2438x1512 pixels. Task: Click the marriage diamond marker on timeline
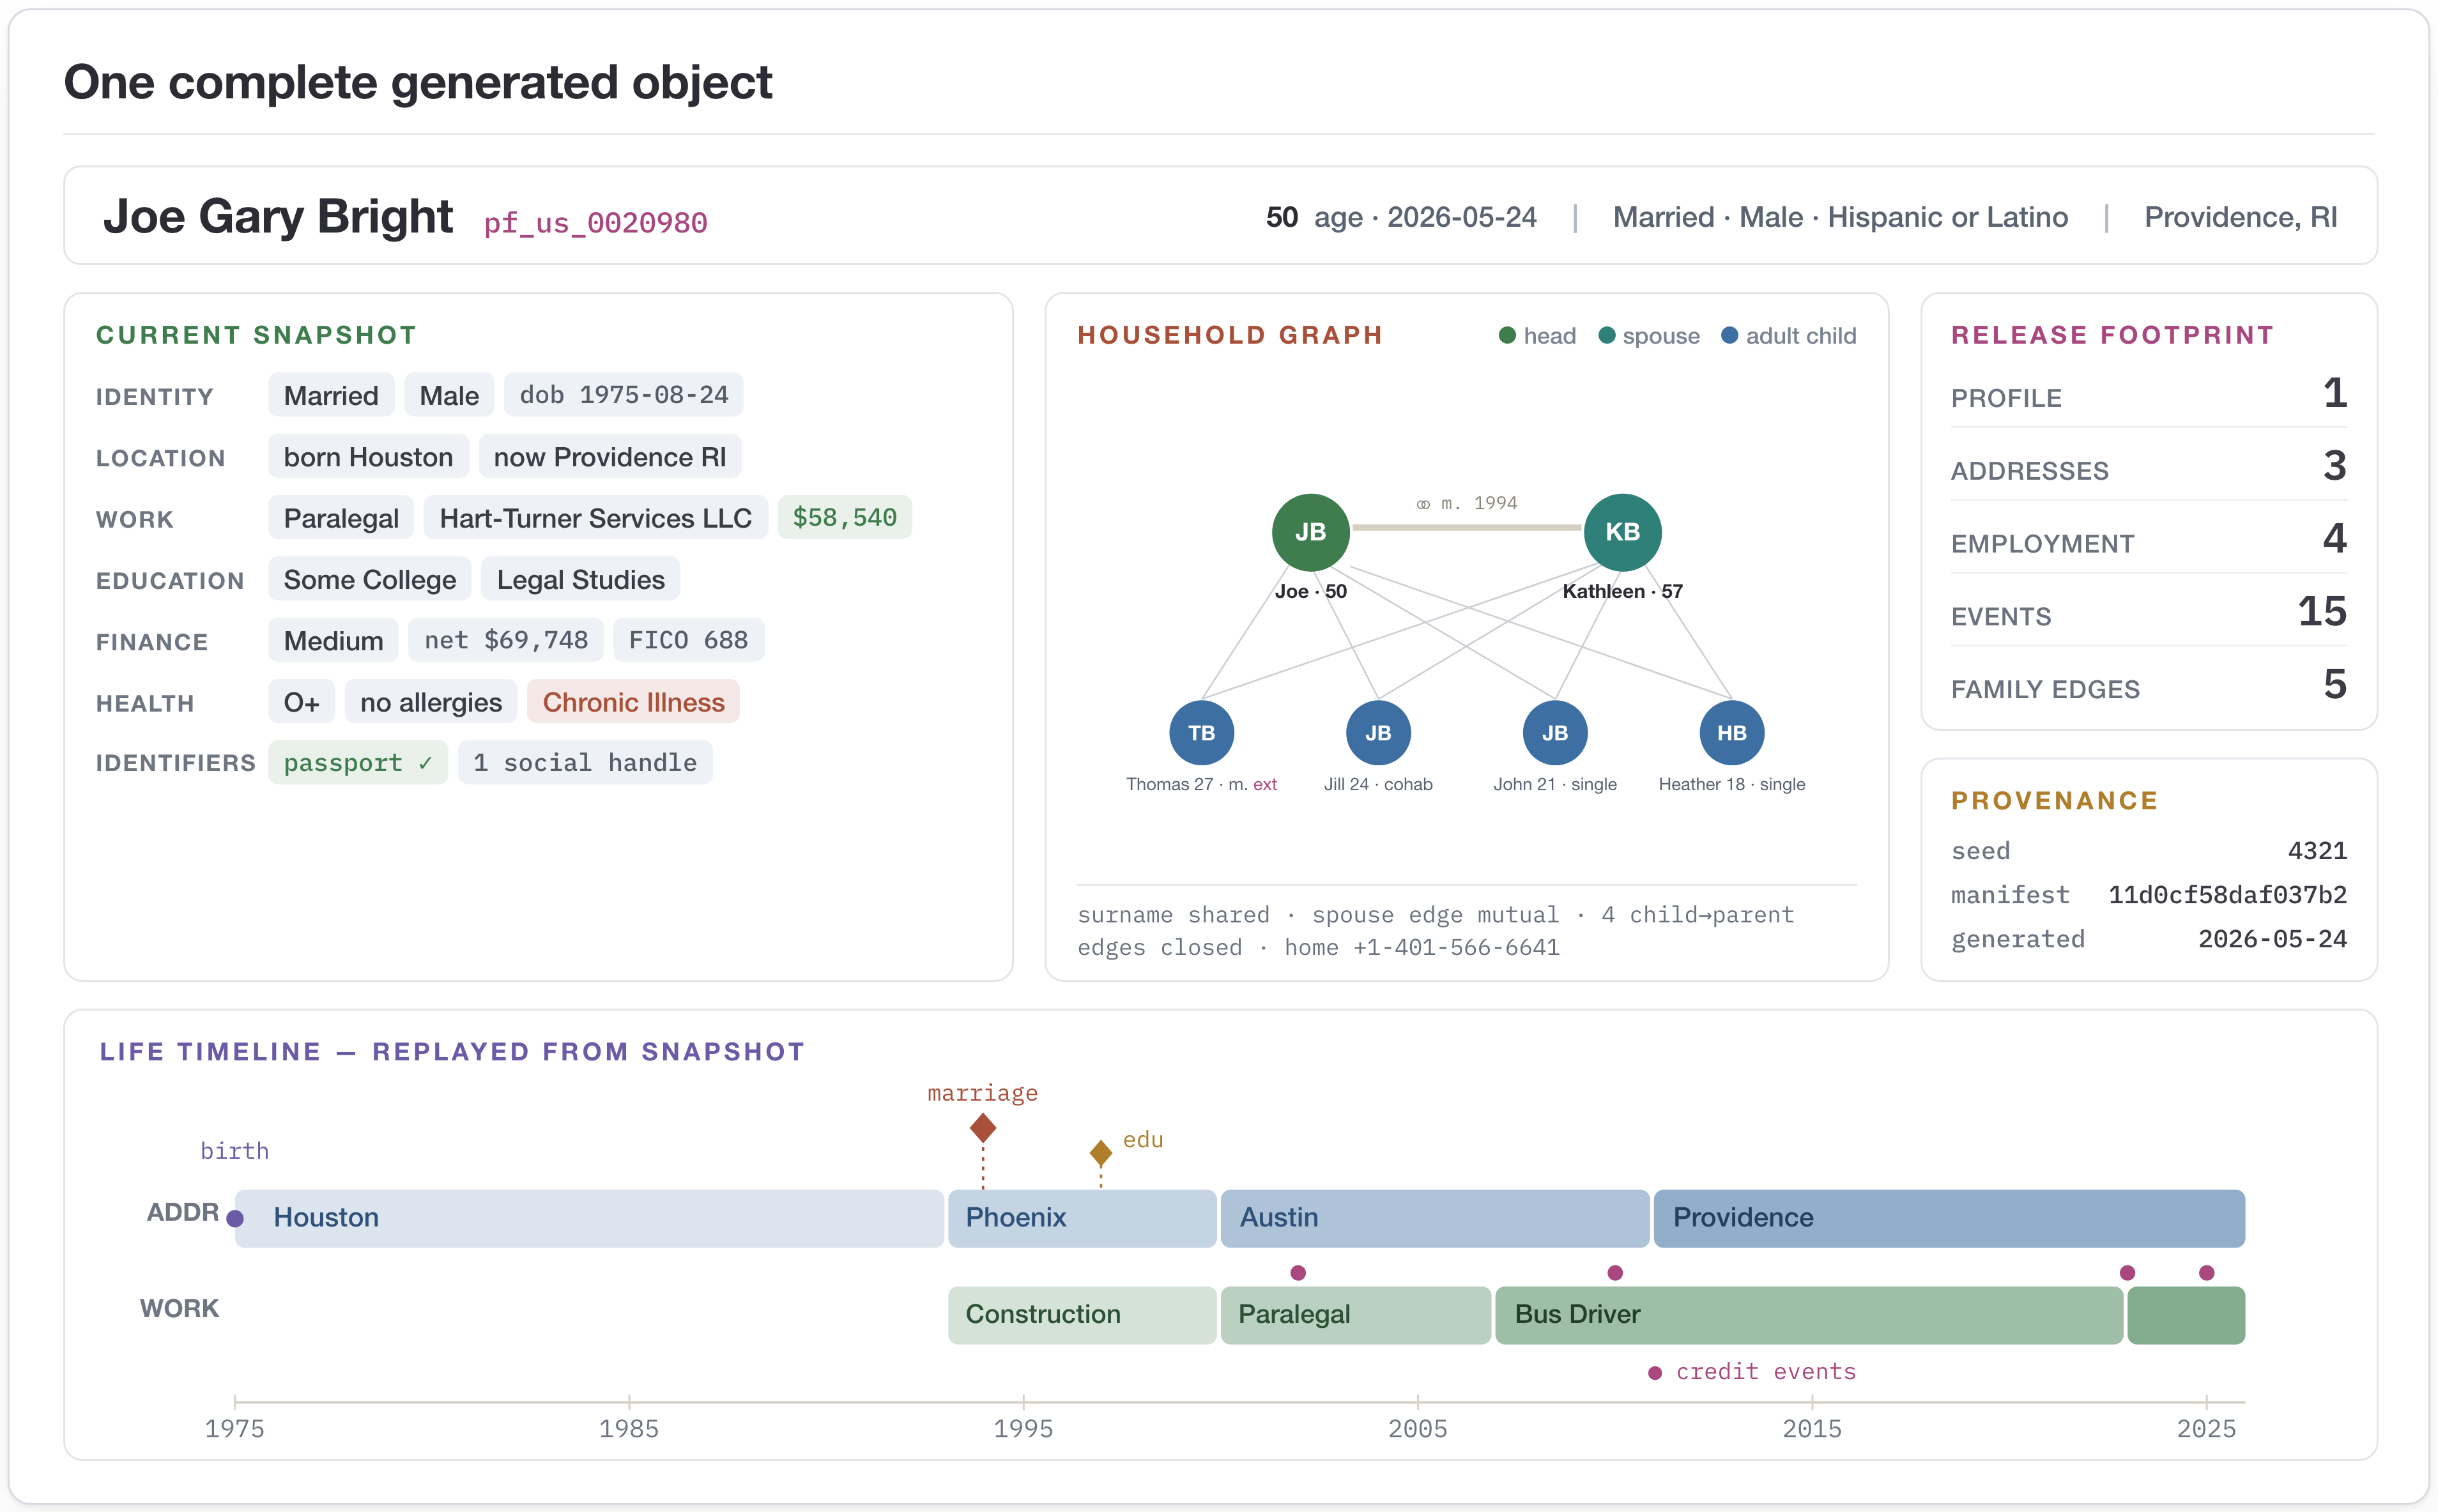[x=983, y=1128]
